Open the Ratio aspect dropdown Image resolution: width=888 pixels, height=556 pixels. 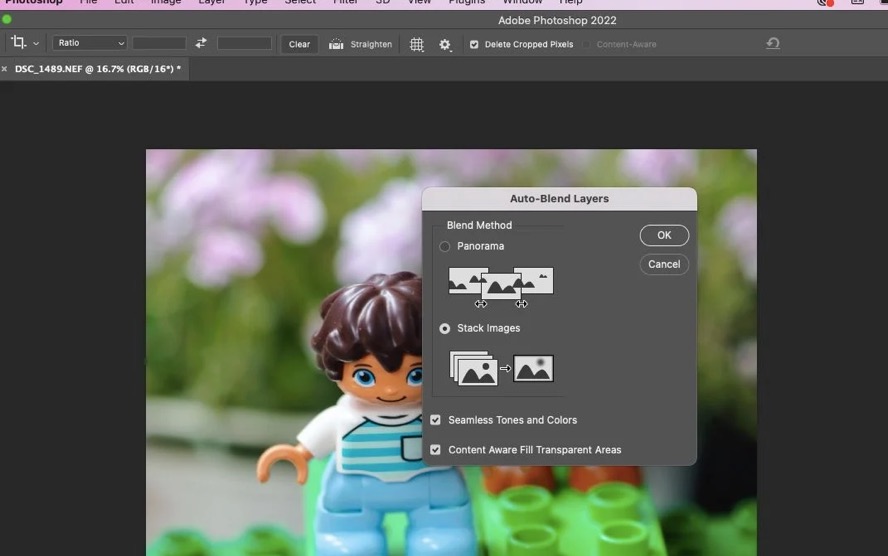[89, 43]
